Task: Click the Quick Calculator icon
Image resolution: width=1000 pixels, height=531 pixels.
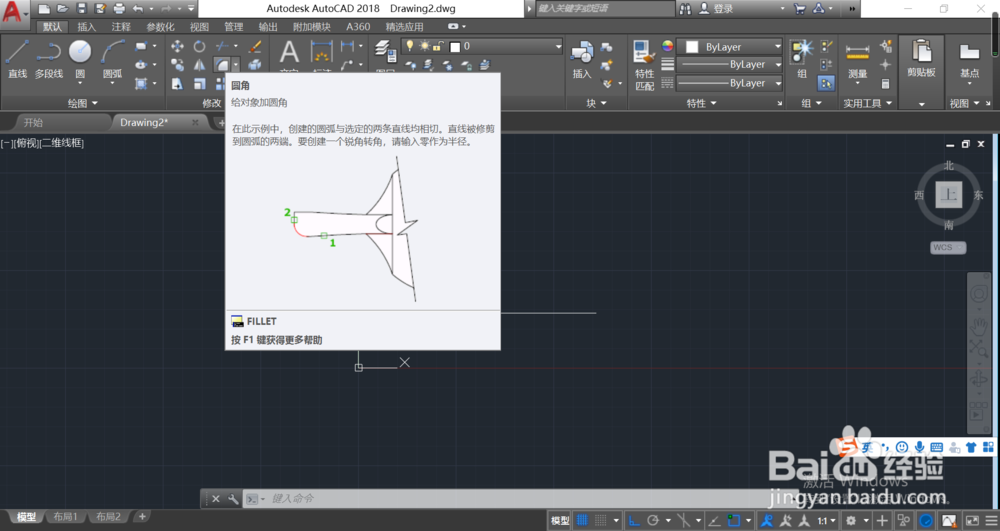Action: [885, 84]
